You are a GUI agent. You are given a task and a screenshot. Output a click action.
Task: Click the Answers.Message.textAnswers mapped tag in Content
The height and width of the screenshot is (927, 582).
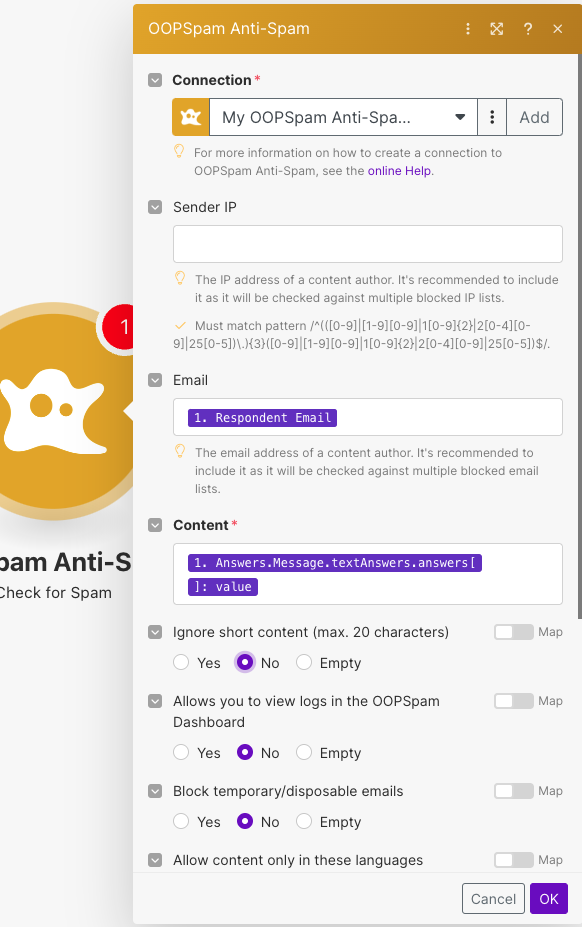point(335,575)
